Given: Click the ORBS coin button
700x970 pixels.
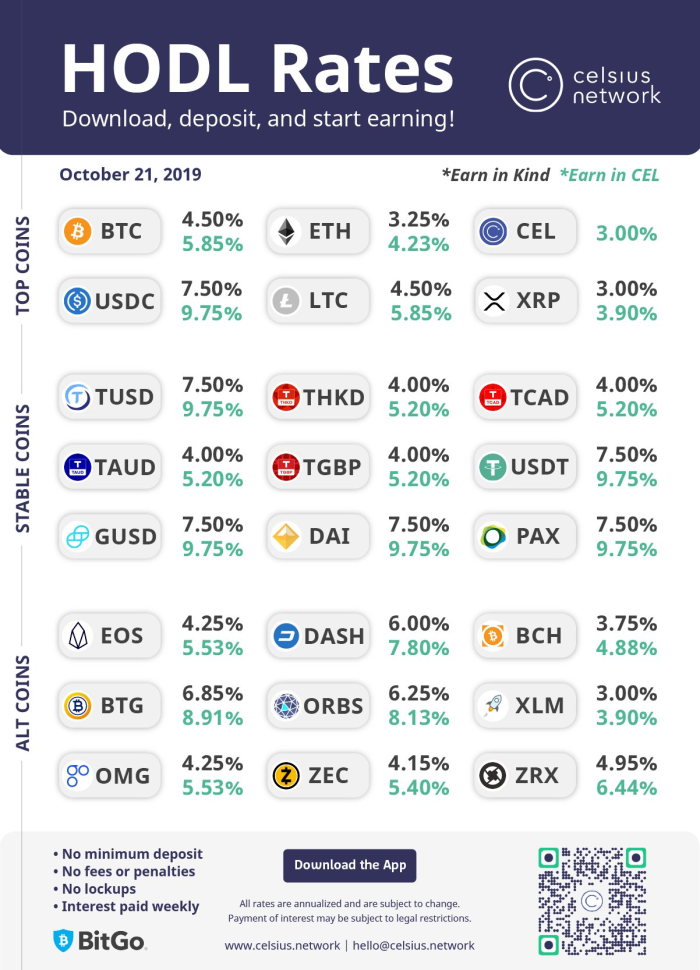Looking at the screenshot, I should point(318,705).
